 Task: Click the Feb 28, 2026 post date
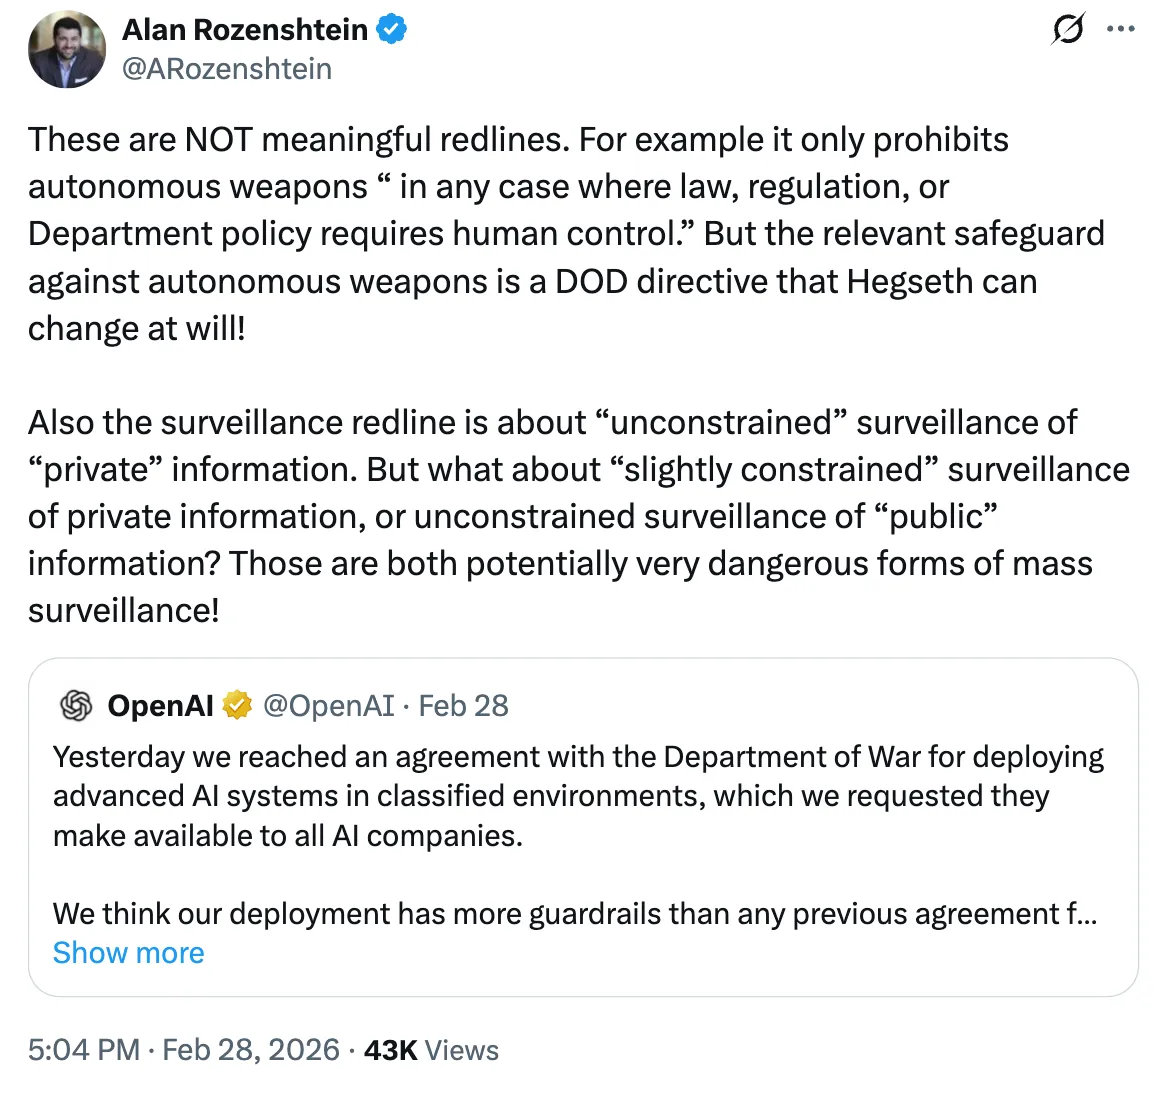pos(251,1050)
